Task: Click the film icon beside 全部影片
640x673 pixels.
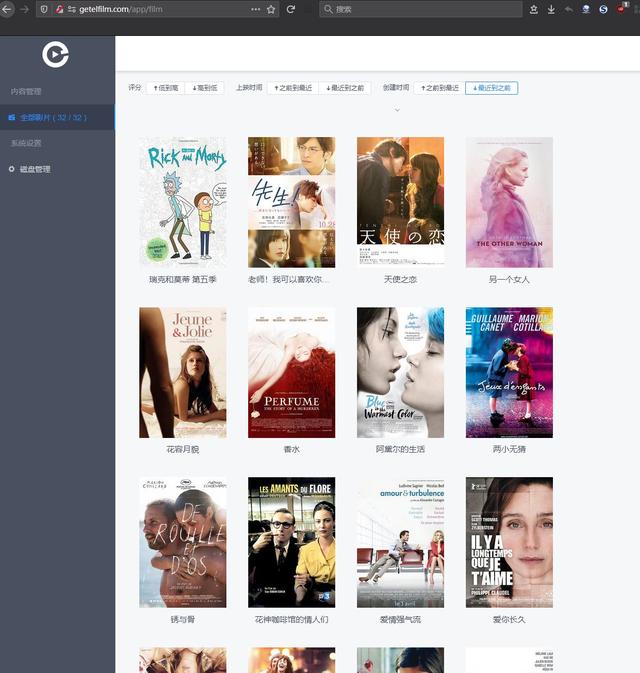Action: coord(12,117)
